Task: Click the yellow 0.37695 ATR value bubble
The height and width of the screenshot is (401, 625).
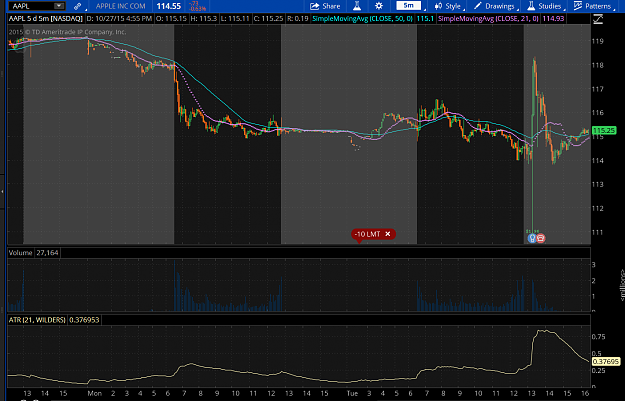Action: [x=606, y=362]
